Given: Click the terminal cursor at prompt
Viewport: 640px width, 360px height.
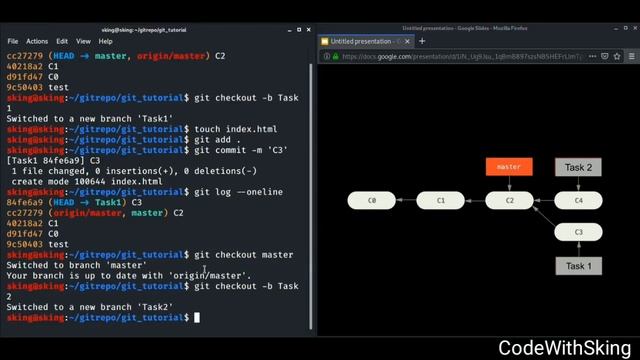Looking at the screenshot, I should pos(197,318).
